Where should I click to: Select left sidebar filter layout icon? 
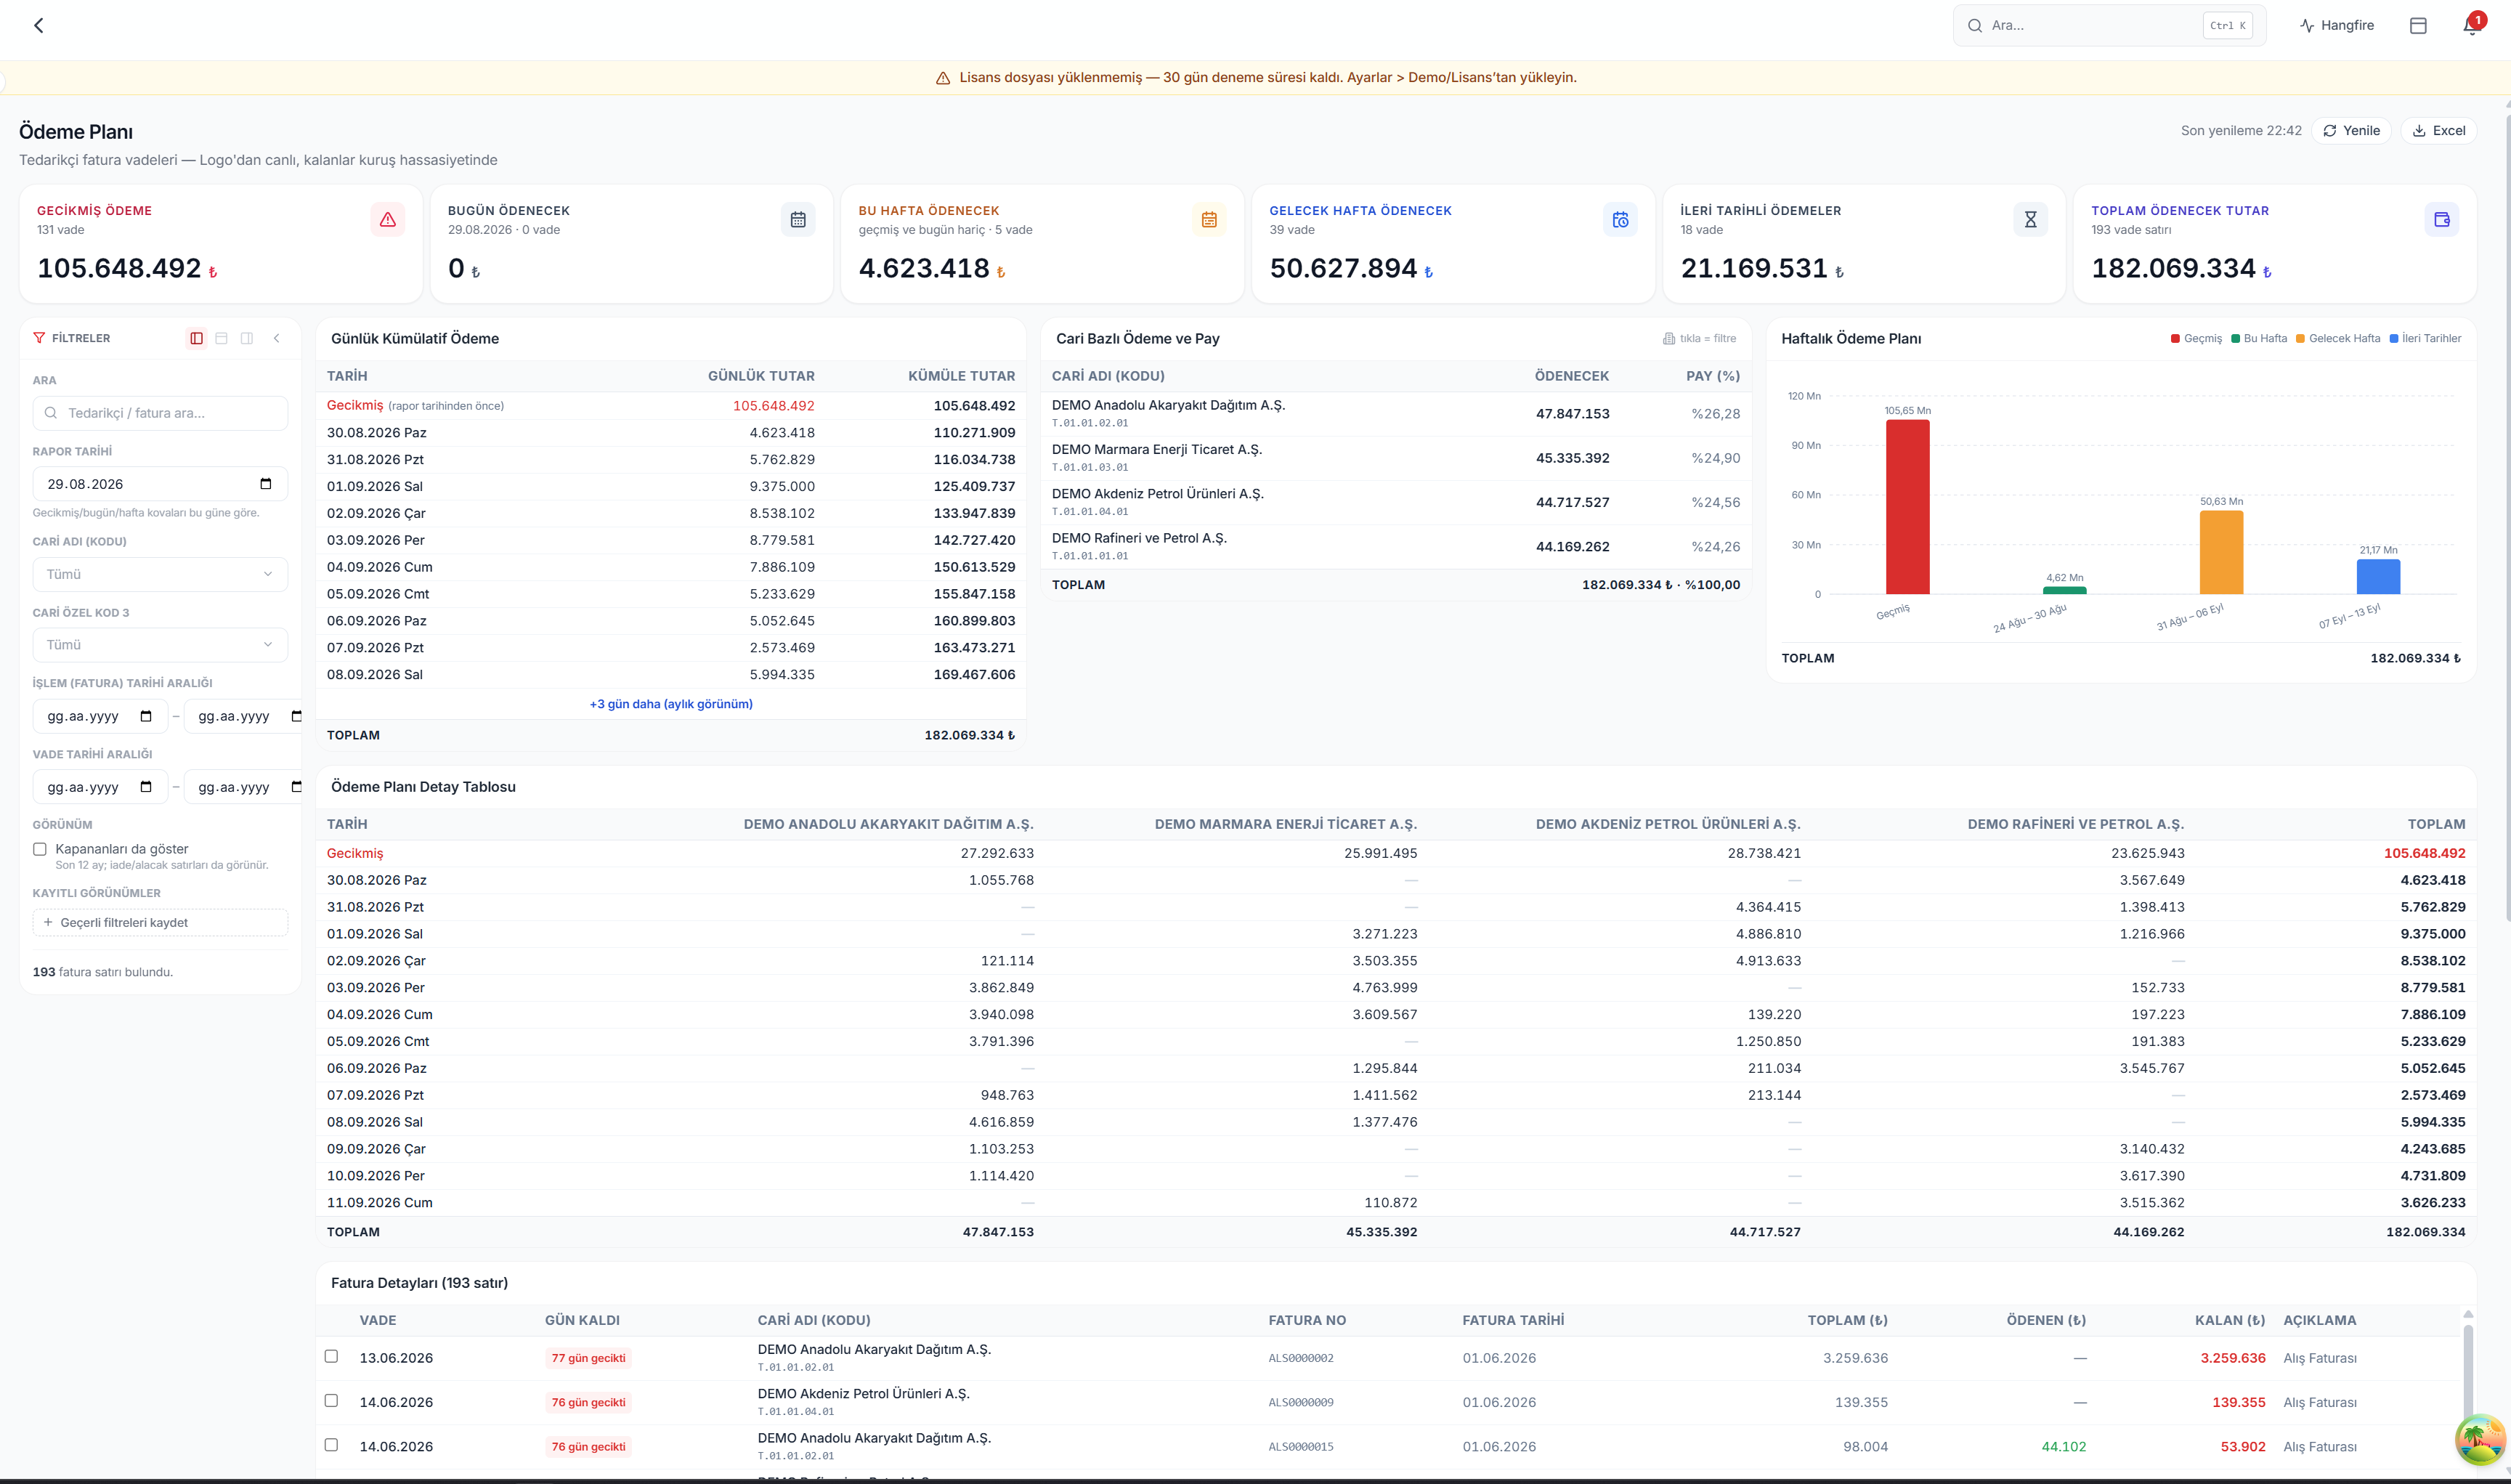(x=197, y=338)
